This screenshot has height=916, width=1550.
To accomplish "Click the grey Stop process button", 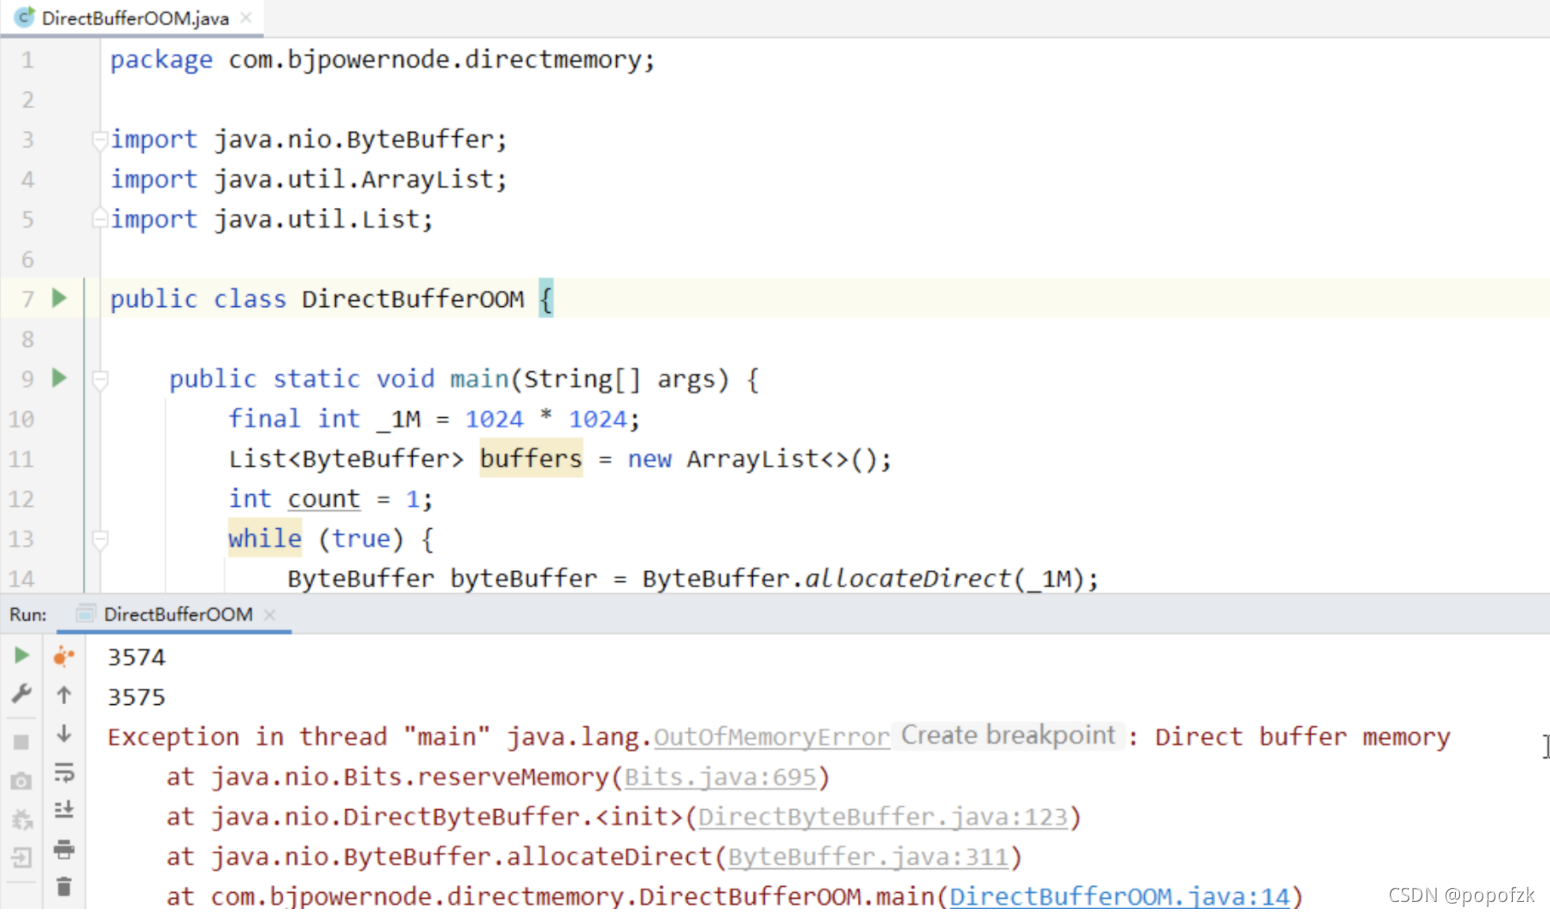I will point(21,742).
